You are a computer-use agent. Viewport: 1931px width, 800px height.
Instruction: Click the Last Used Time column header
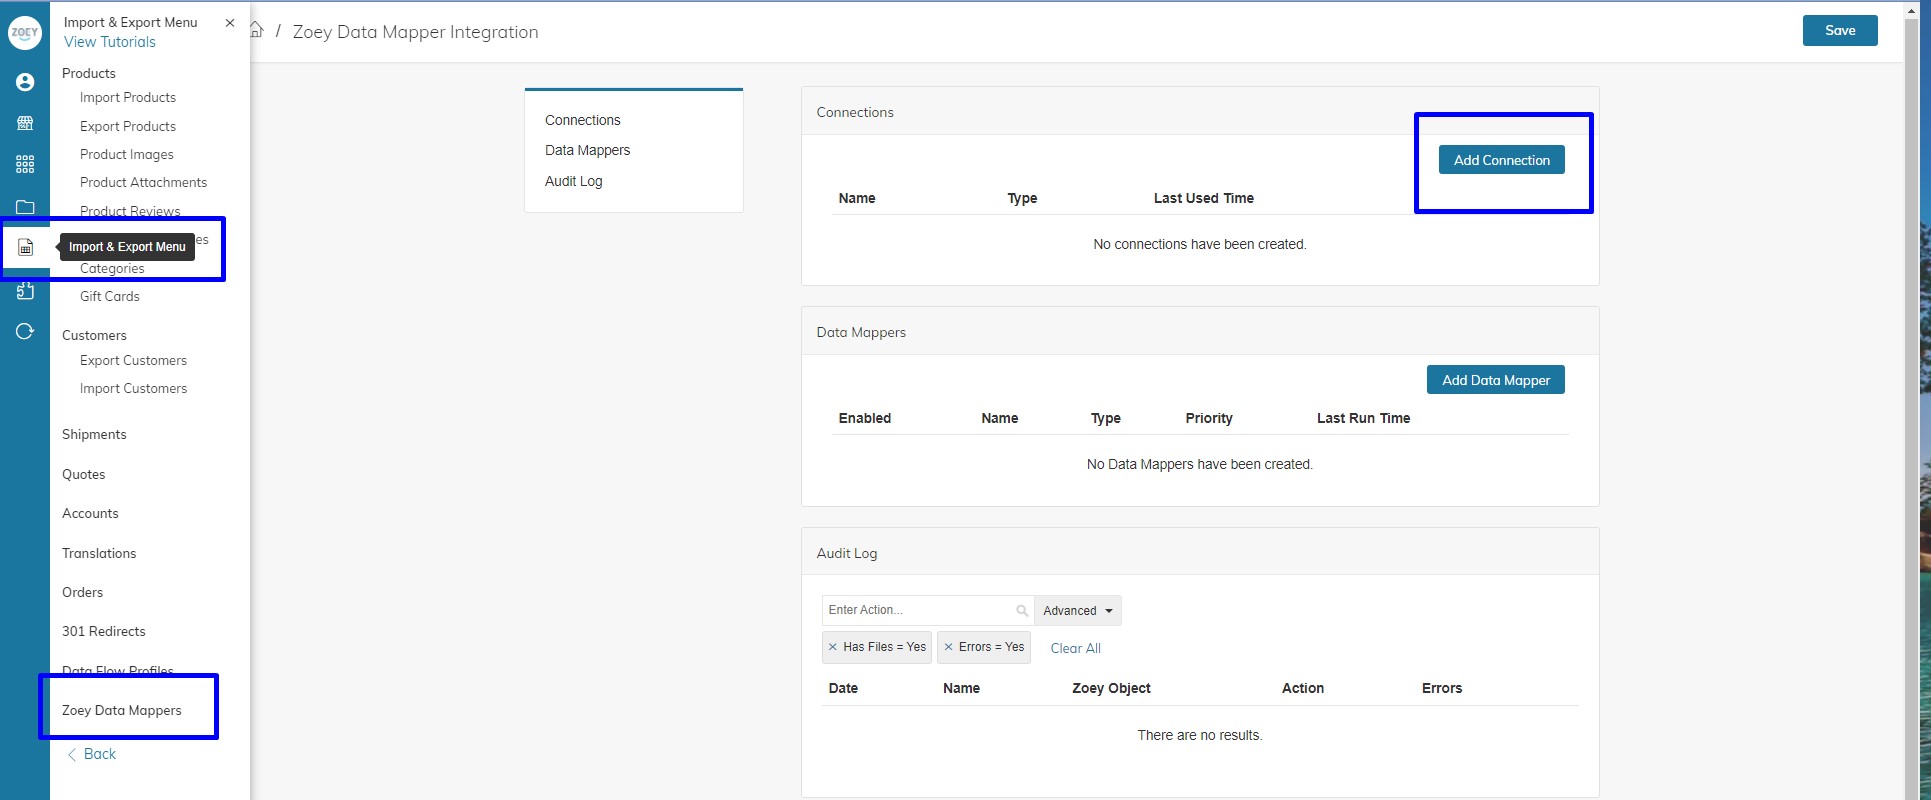click(x=1204, y=198)
